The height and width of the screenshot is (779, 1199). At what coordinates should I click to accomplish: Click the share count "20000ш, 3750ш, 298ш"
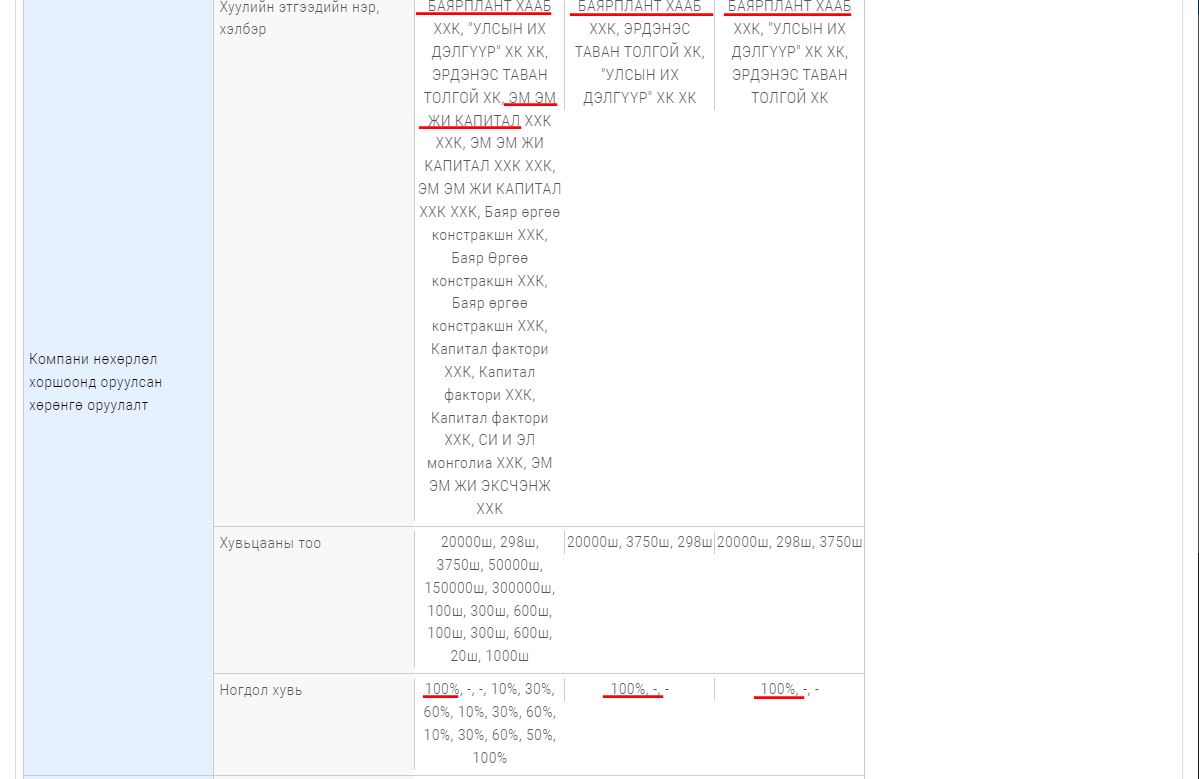pos(639,542)
